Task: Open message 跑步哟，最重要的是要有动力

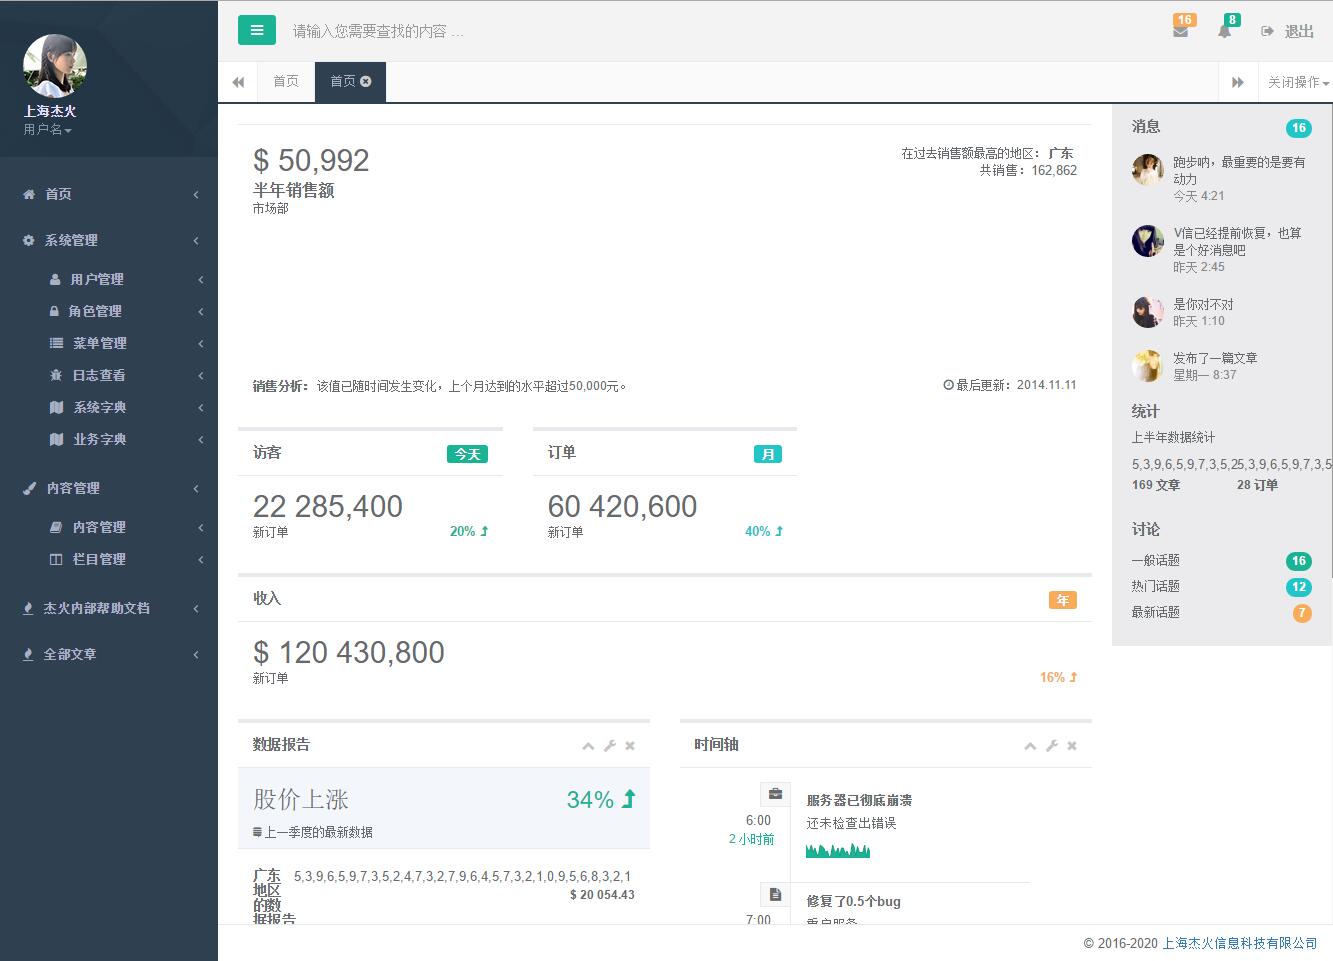Action: pyautogui.click(x=1239, y=170)
